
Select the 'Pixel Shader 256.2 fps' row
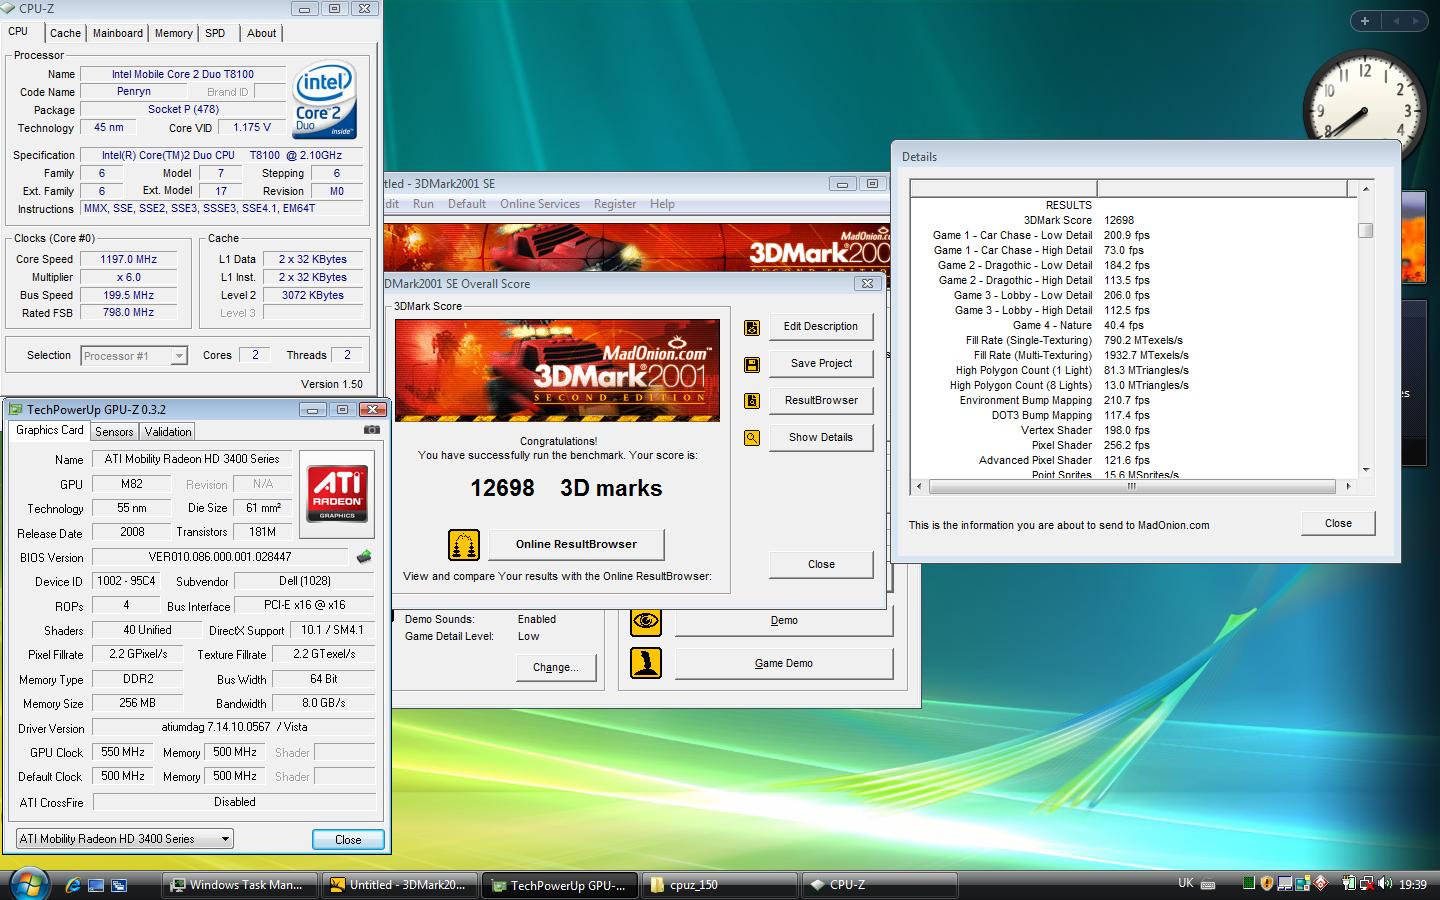(1134, 445)
